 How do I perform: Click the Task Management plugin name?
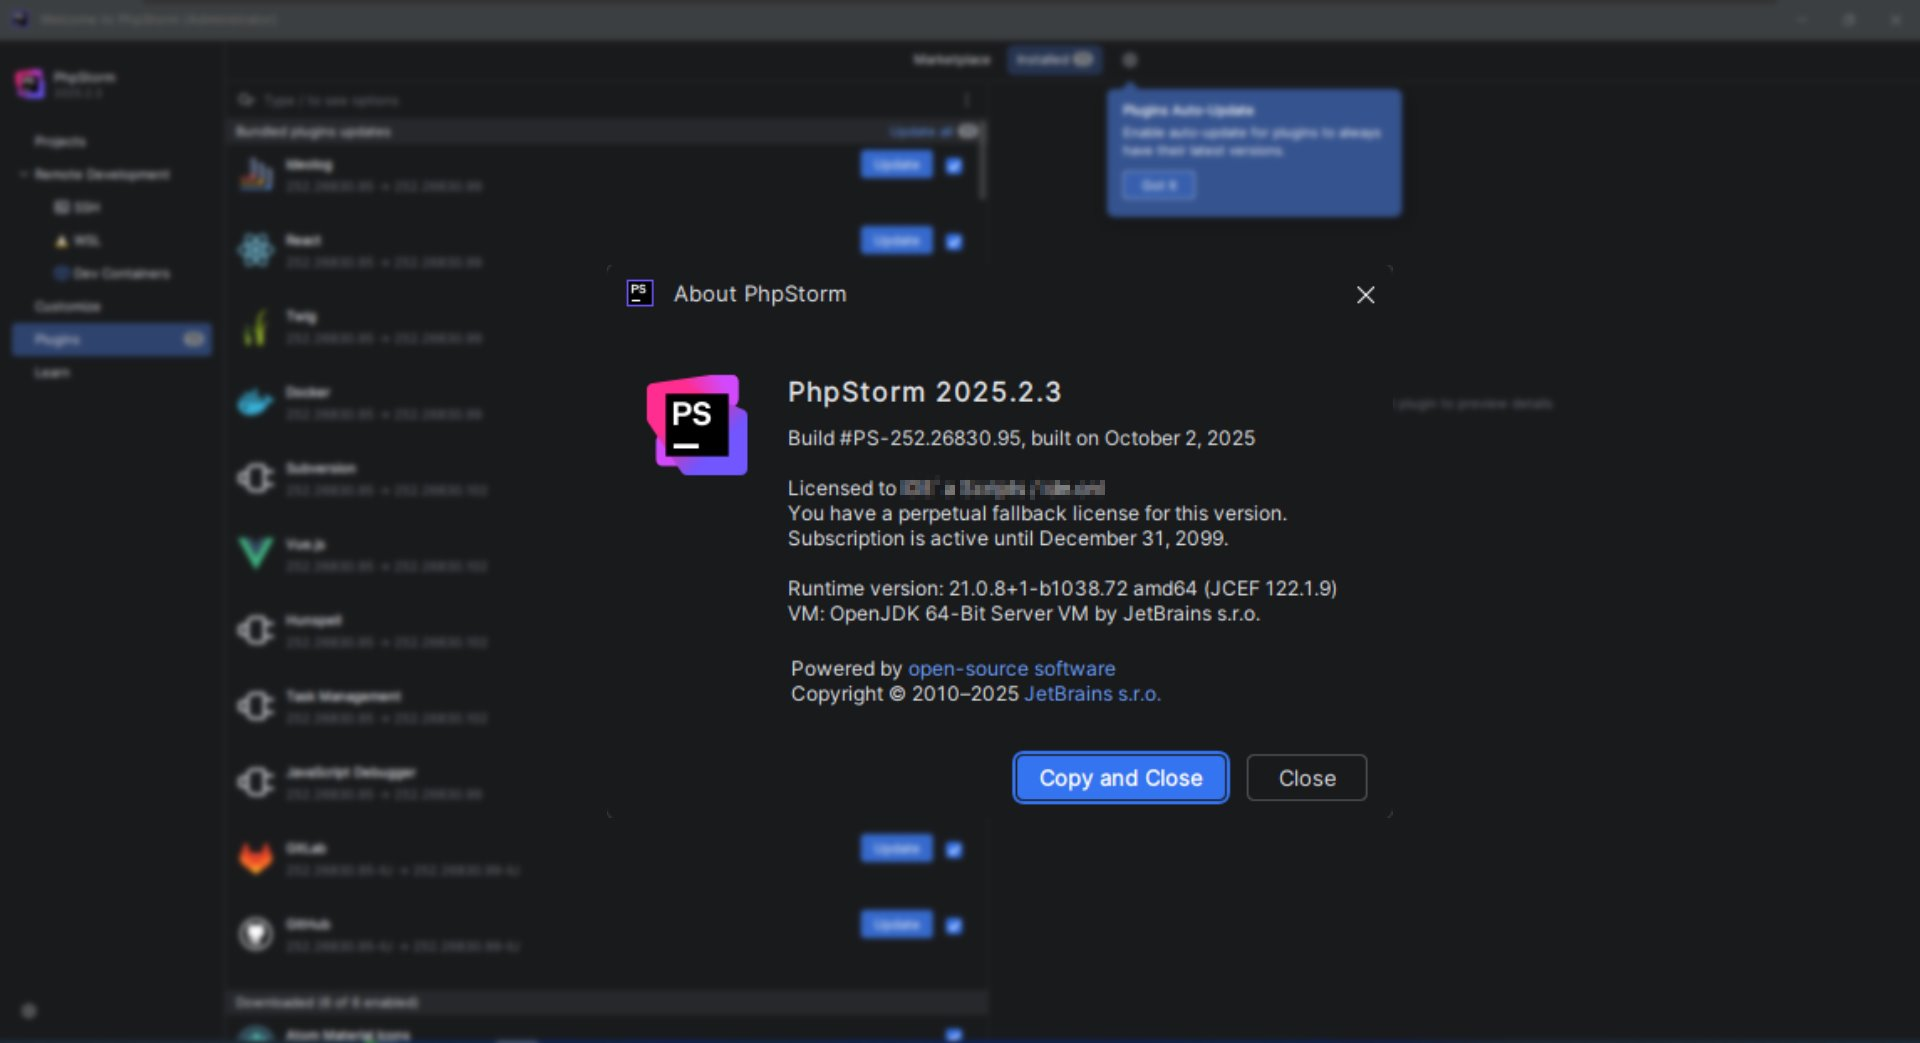(x=344, y=696)
